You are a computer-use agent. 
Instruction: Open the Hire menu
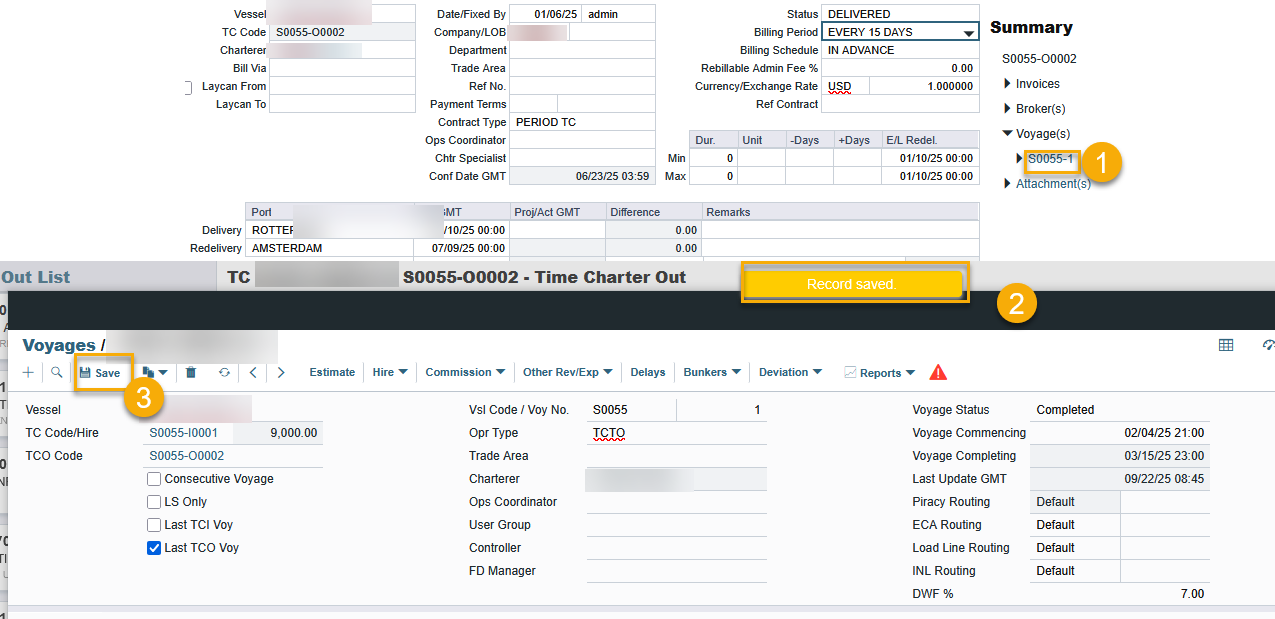coord(389,372)
